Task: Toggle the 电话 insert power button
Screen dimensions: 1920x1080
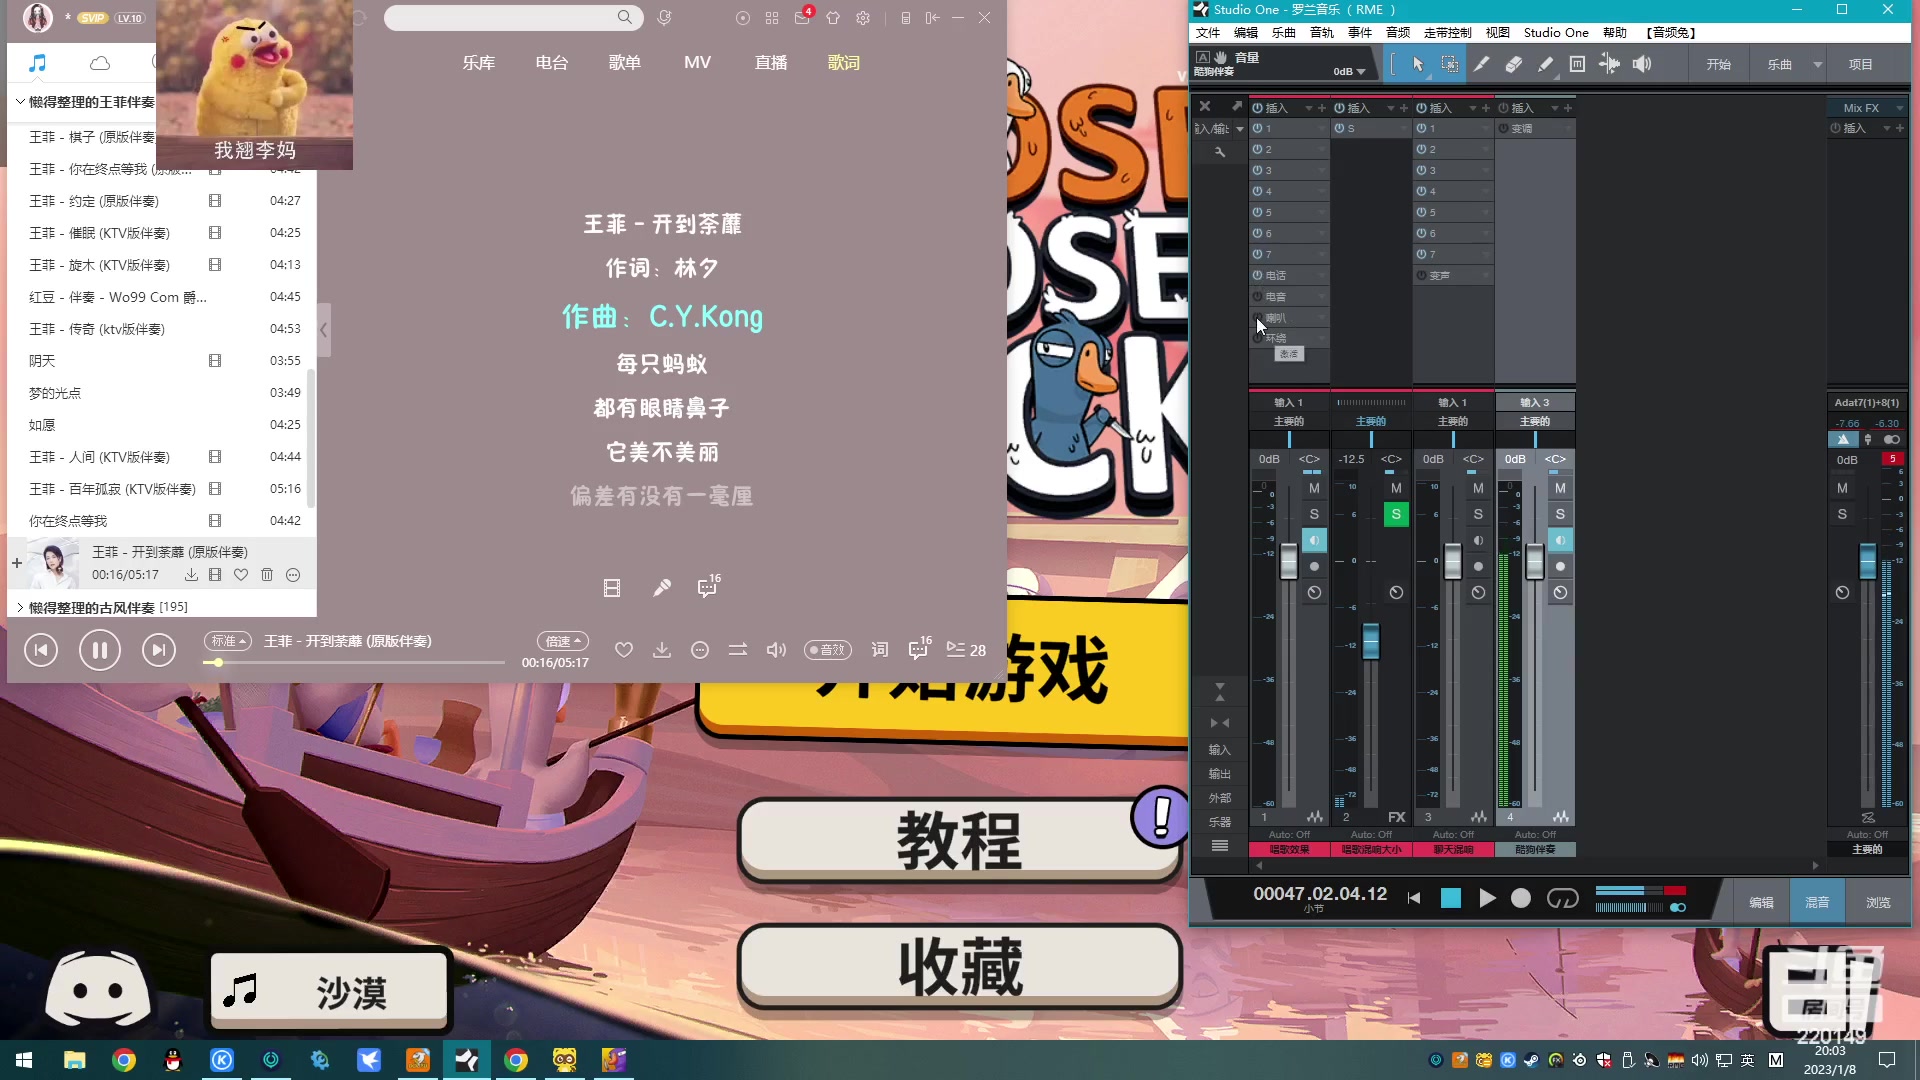Action: (1258, 275)
